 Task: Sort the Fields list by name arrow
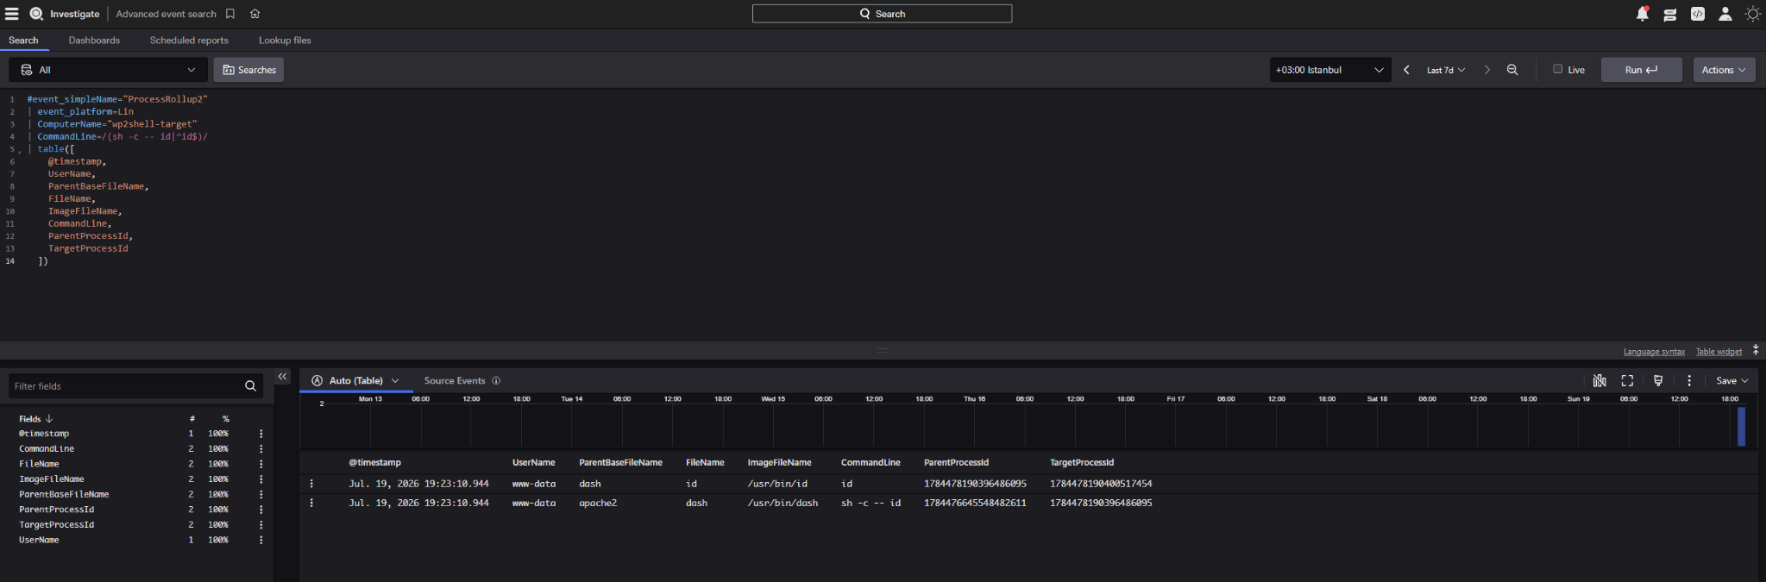pyautogui.click(x=49, y=419)
